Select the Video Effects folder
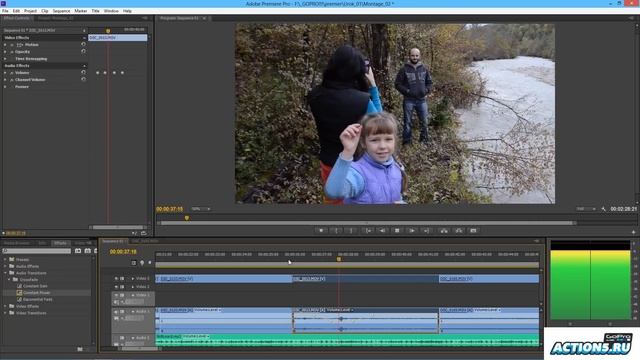Viewport: 640px width, 360px height. [x=27, y=306]
